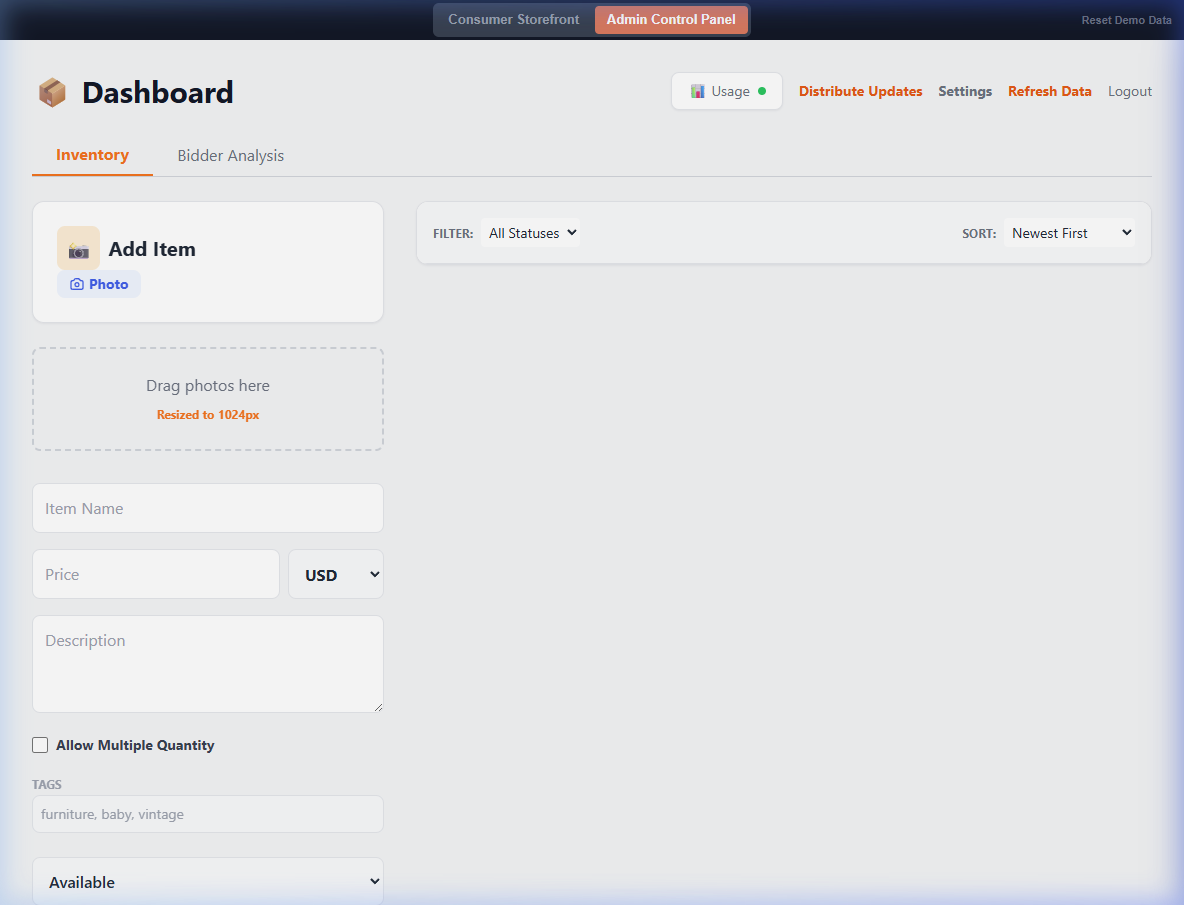Open Settings from the header
The width and height of the screenshot is (1184, 905).
[x=964, y=91]
